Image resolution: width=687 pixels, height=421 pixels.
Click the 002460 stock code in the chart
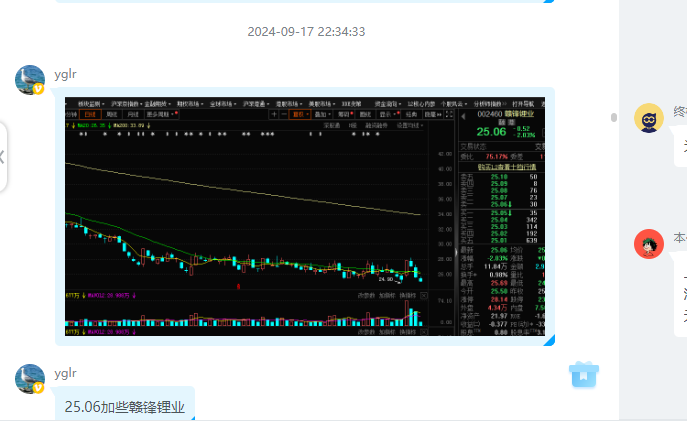click(490, 116)
